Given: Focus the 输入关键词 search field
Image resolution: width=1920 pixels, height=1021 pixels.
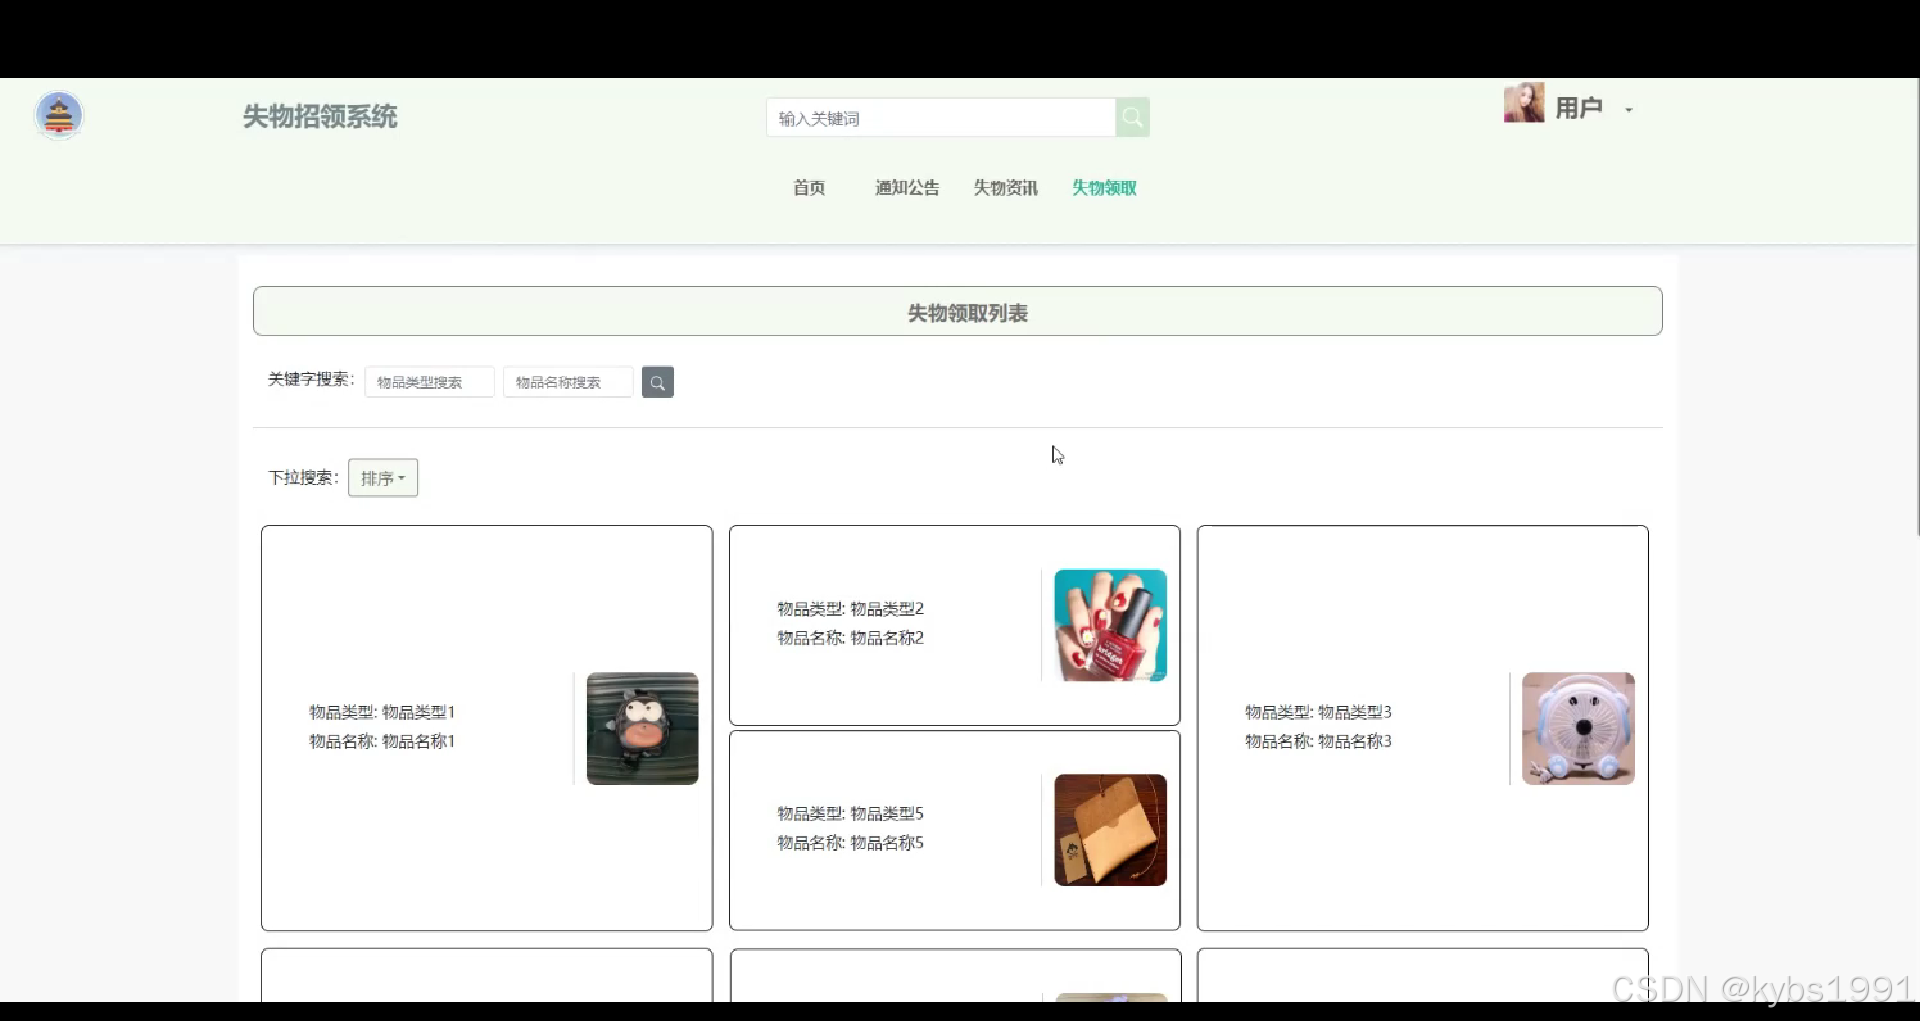Looking at the screenshot, I should (941, 118).
